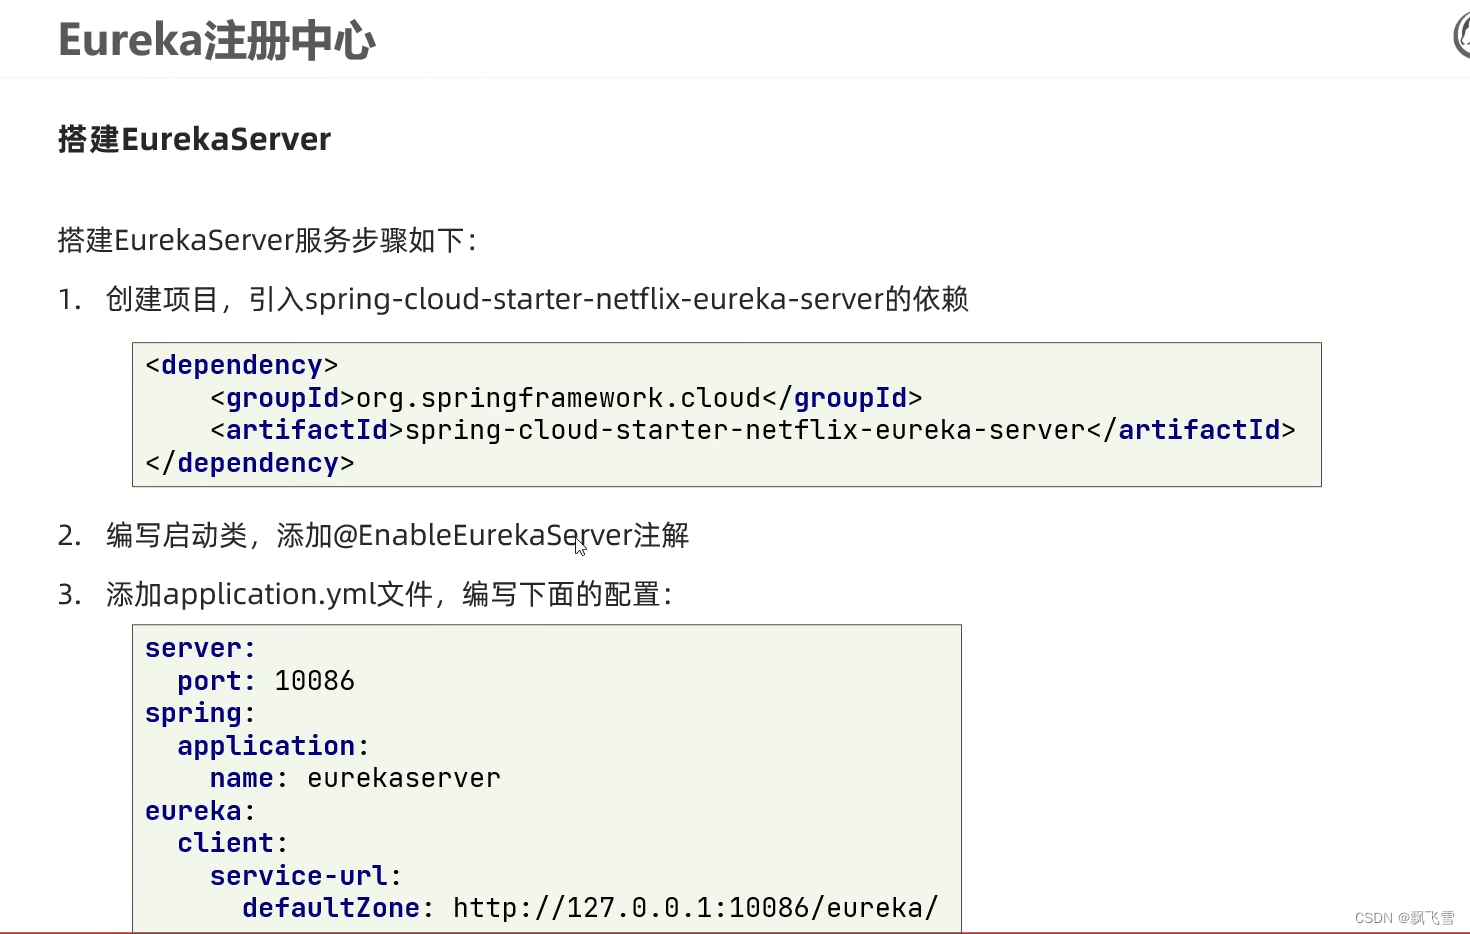Click the 'spring:' line in the yml block

point(200,713)
